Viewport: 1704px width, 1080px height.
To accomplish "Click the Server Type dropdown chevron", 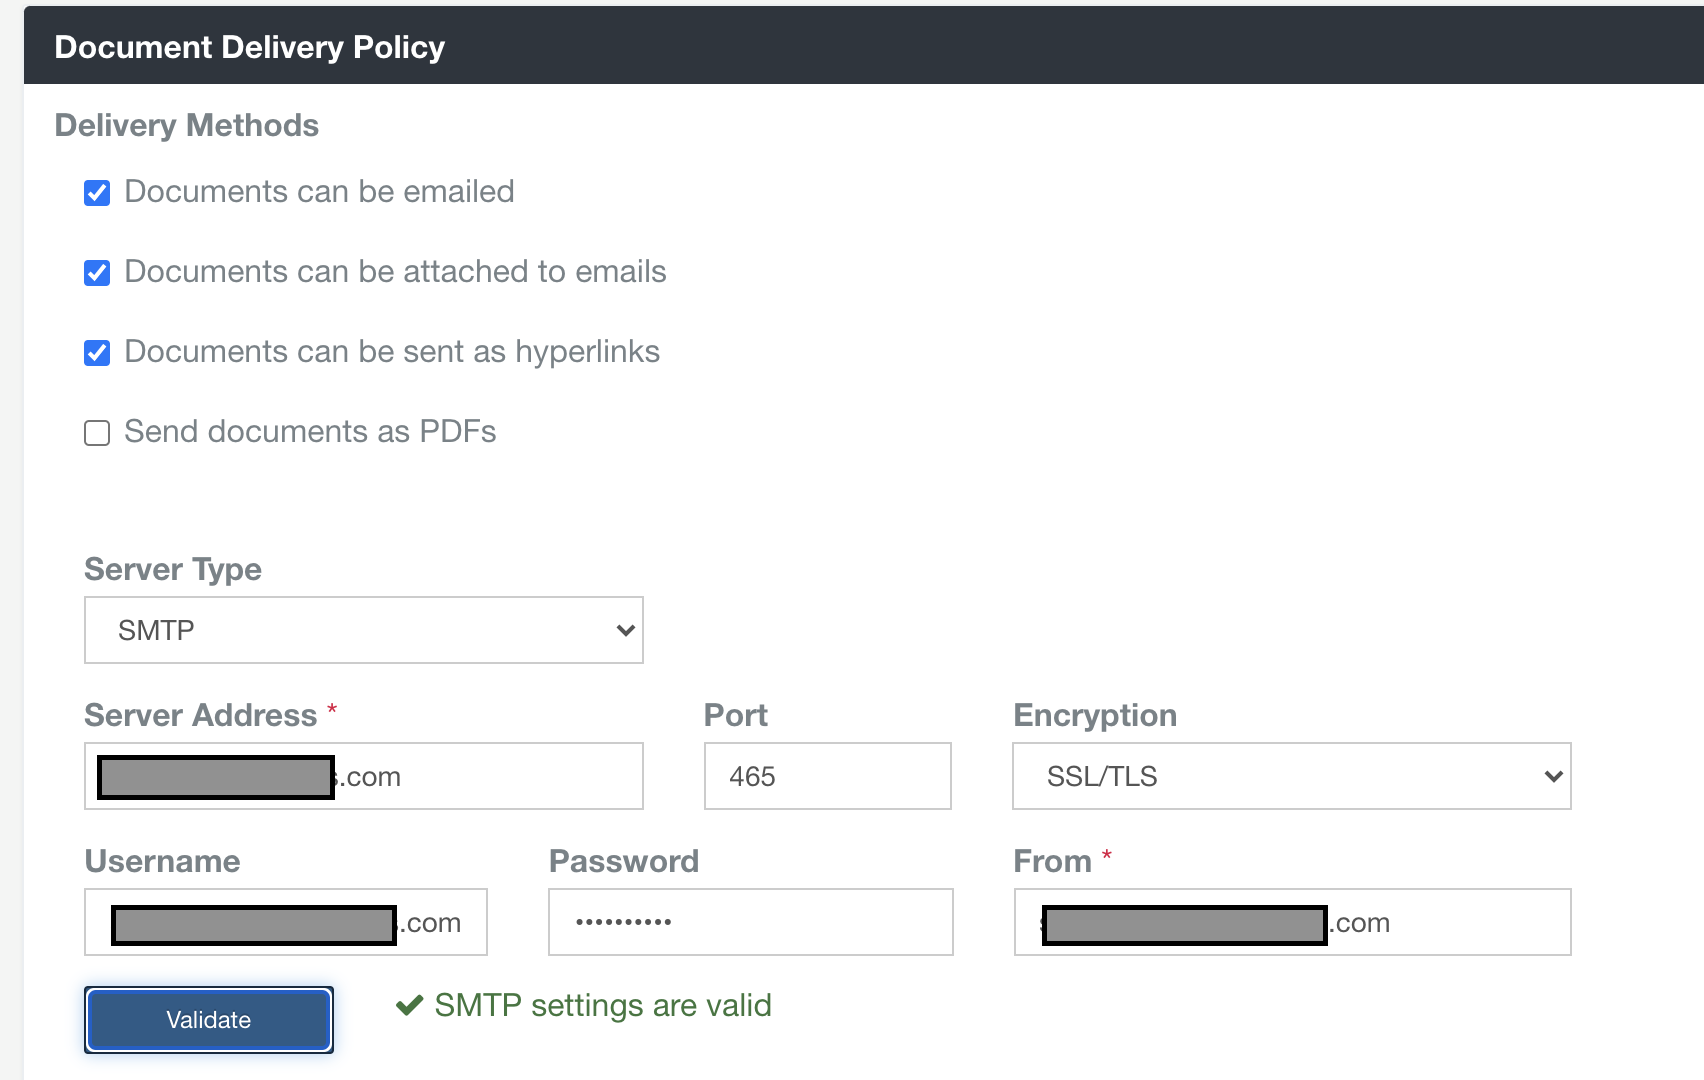I will coord(625,630).
